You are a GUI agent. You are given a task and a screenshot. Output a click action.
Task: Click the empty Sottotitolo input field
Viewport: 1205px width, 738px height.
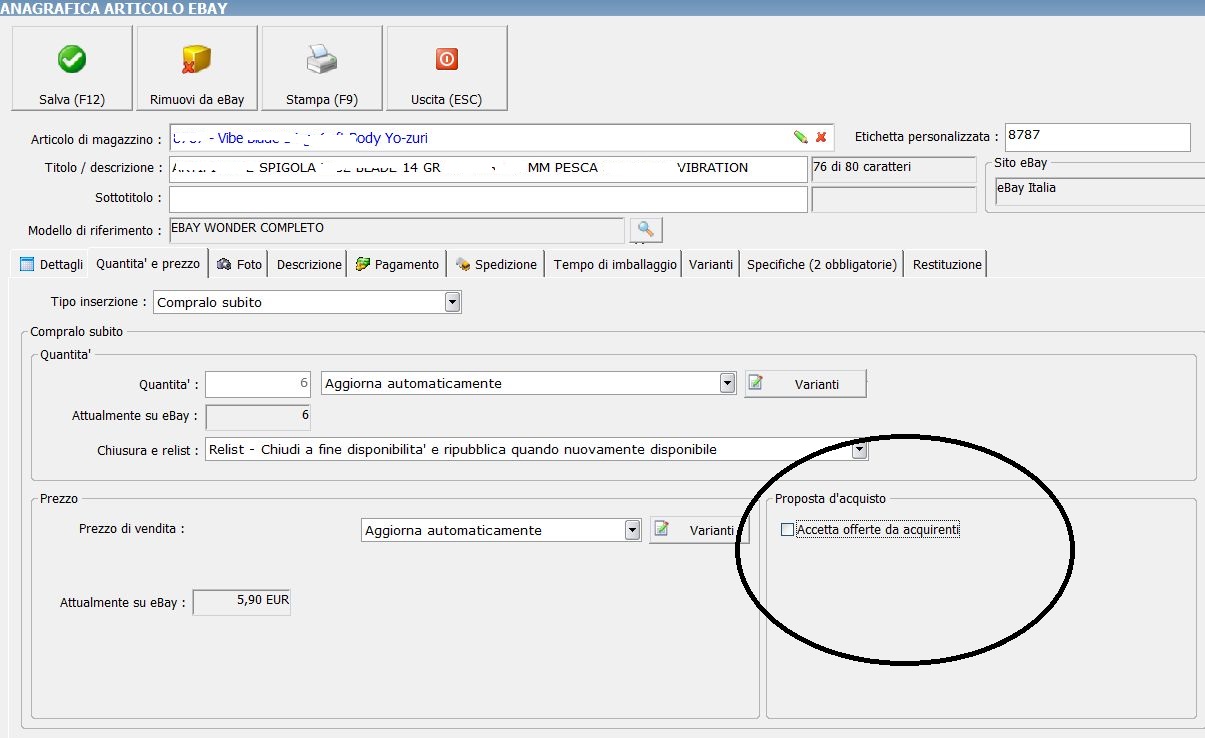[488, 199]
